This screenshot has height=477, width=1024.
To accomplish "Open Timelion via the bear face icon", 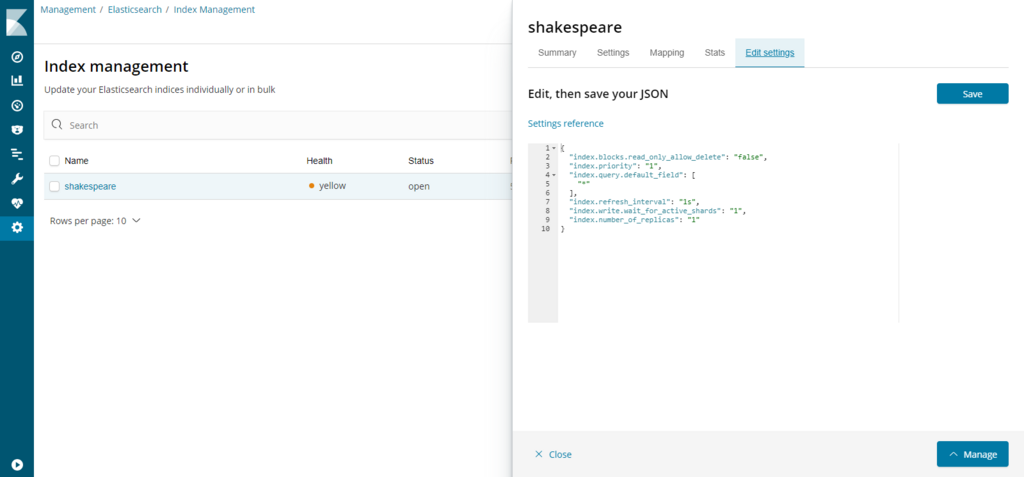I will (x=18, y=129).
